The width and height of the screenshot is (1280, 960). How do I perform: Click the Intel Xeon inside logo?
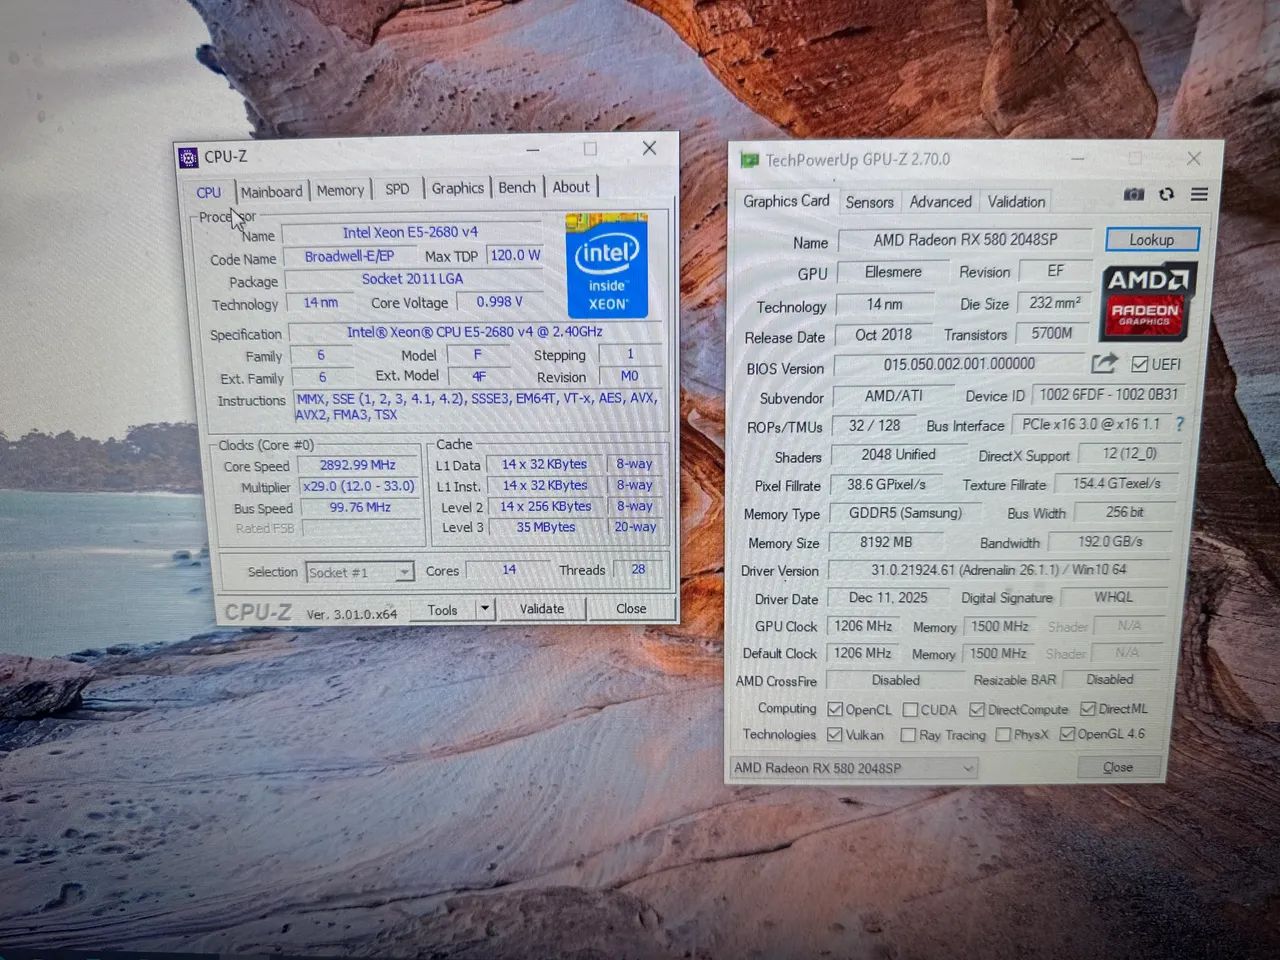[607, 265]
